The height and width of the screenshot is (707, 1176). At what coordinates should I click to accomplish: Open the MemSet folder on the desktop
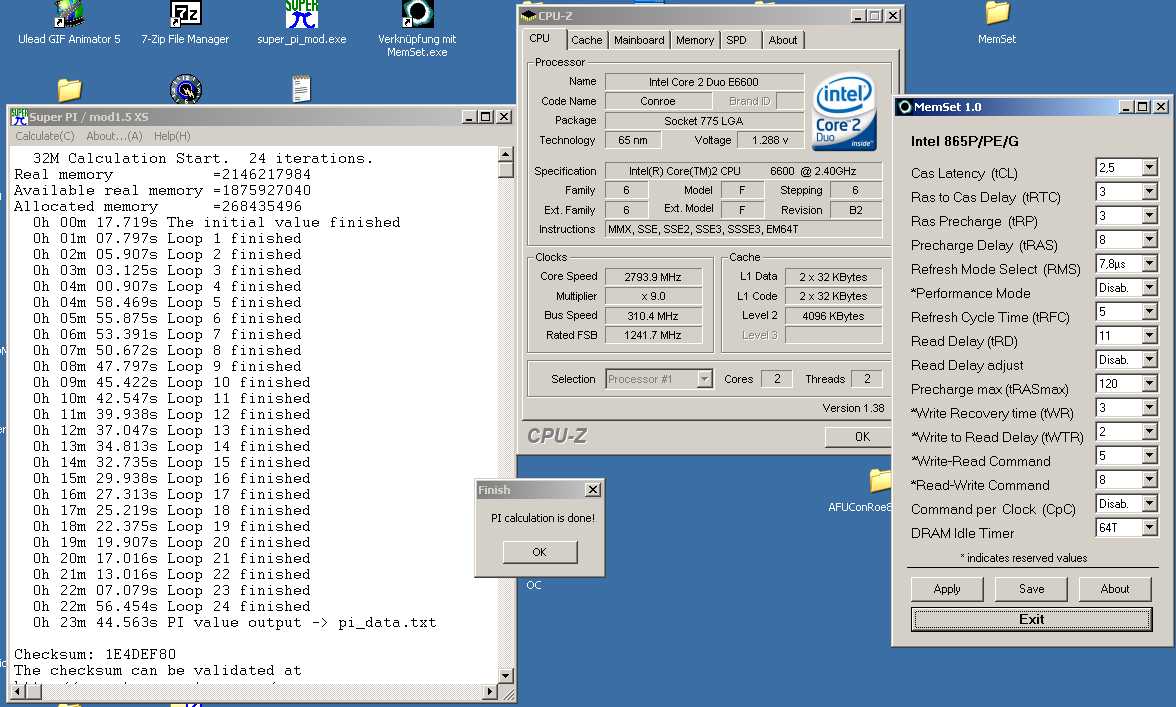click(997, 13)
